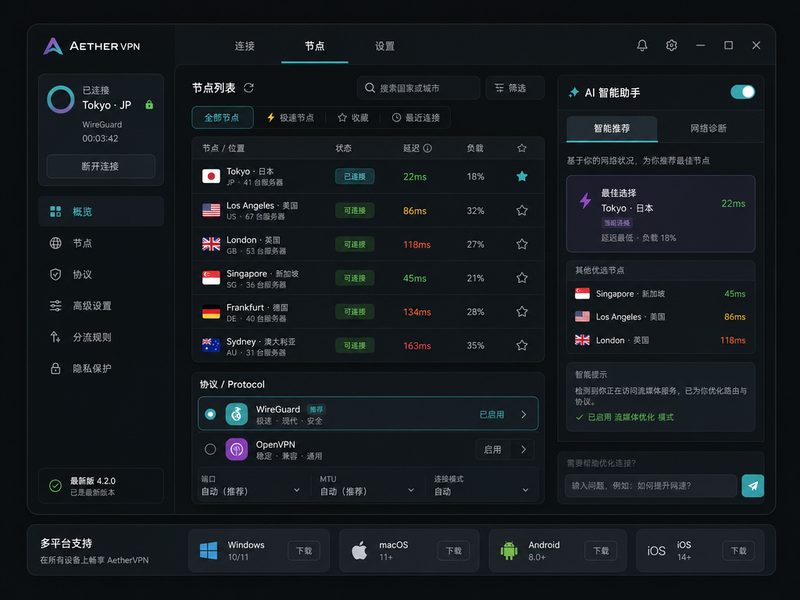
Task: Switch to the 连接 tab
Action: coord(244,46)
